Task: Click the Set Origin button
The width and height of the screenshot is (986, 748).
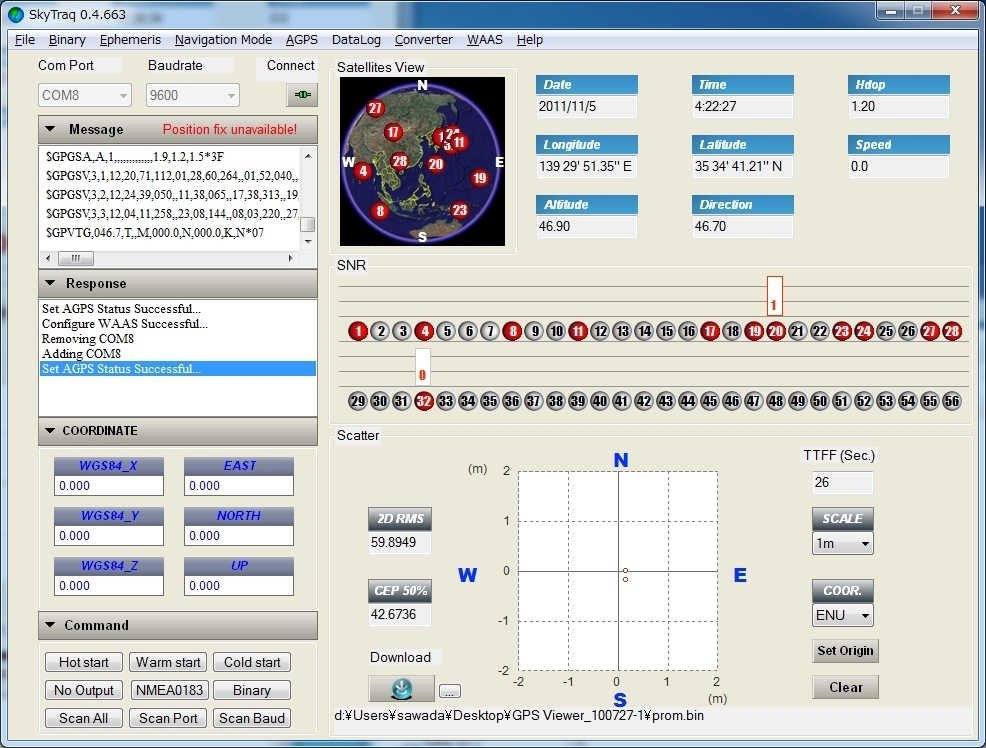Action: (845, 651)
